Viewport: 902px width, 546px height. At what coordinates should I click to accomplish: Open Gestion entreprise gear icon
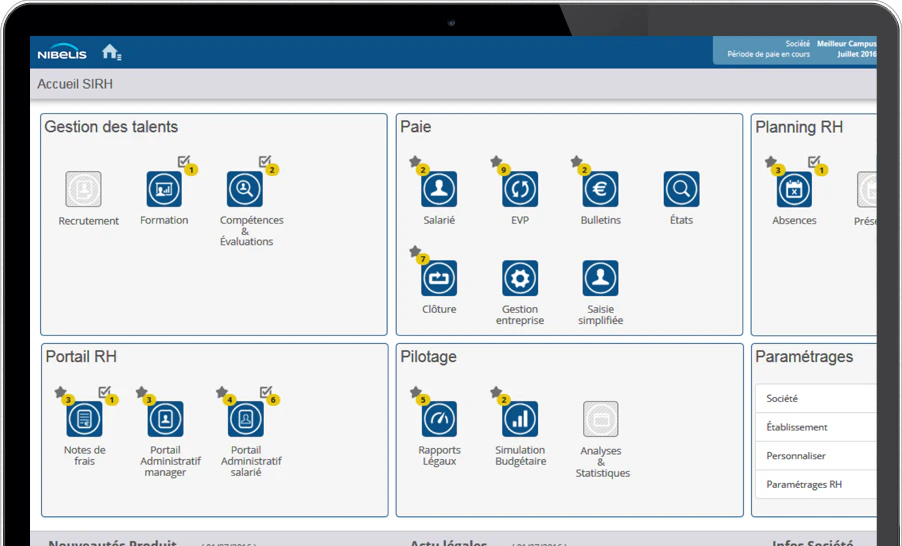520,278
